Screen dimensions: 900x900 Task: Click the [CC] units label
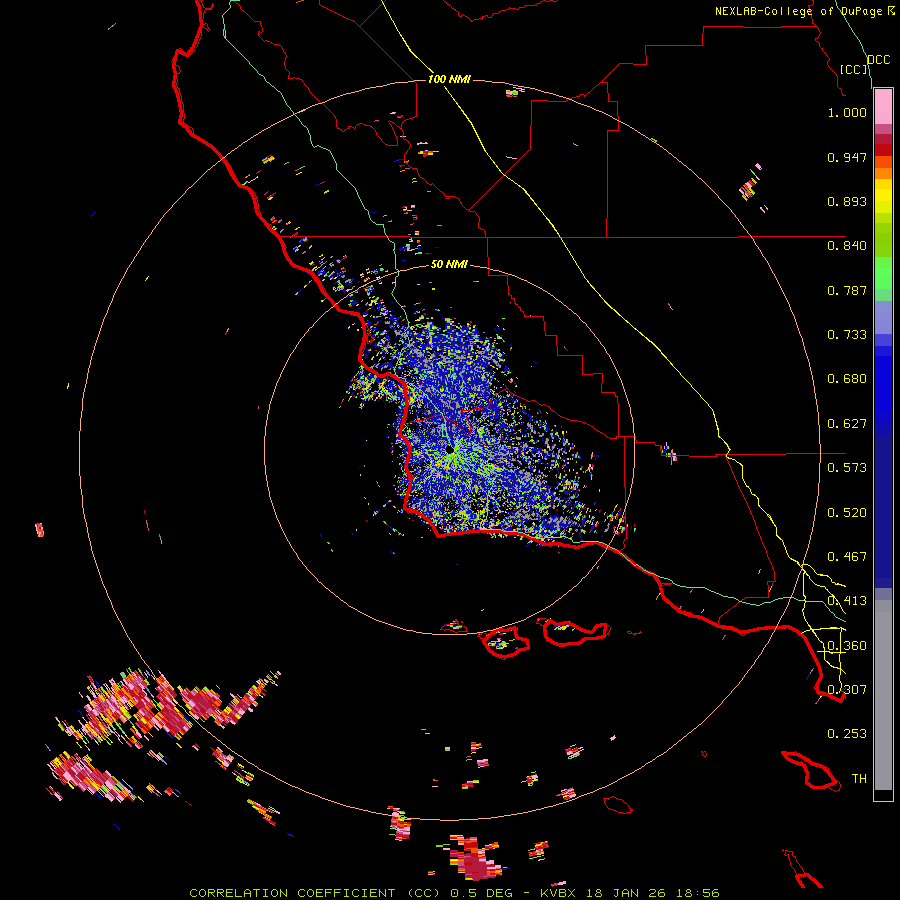click(854, 69)
